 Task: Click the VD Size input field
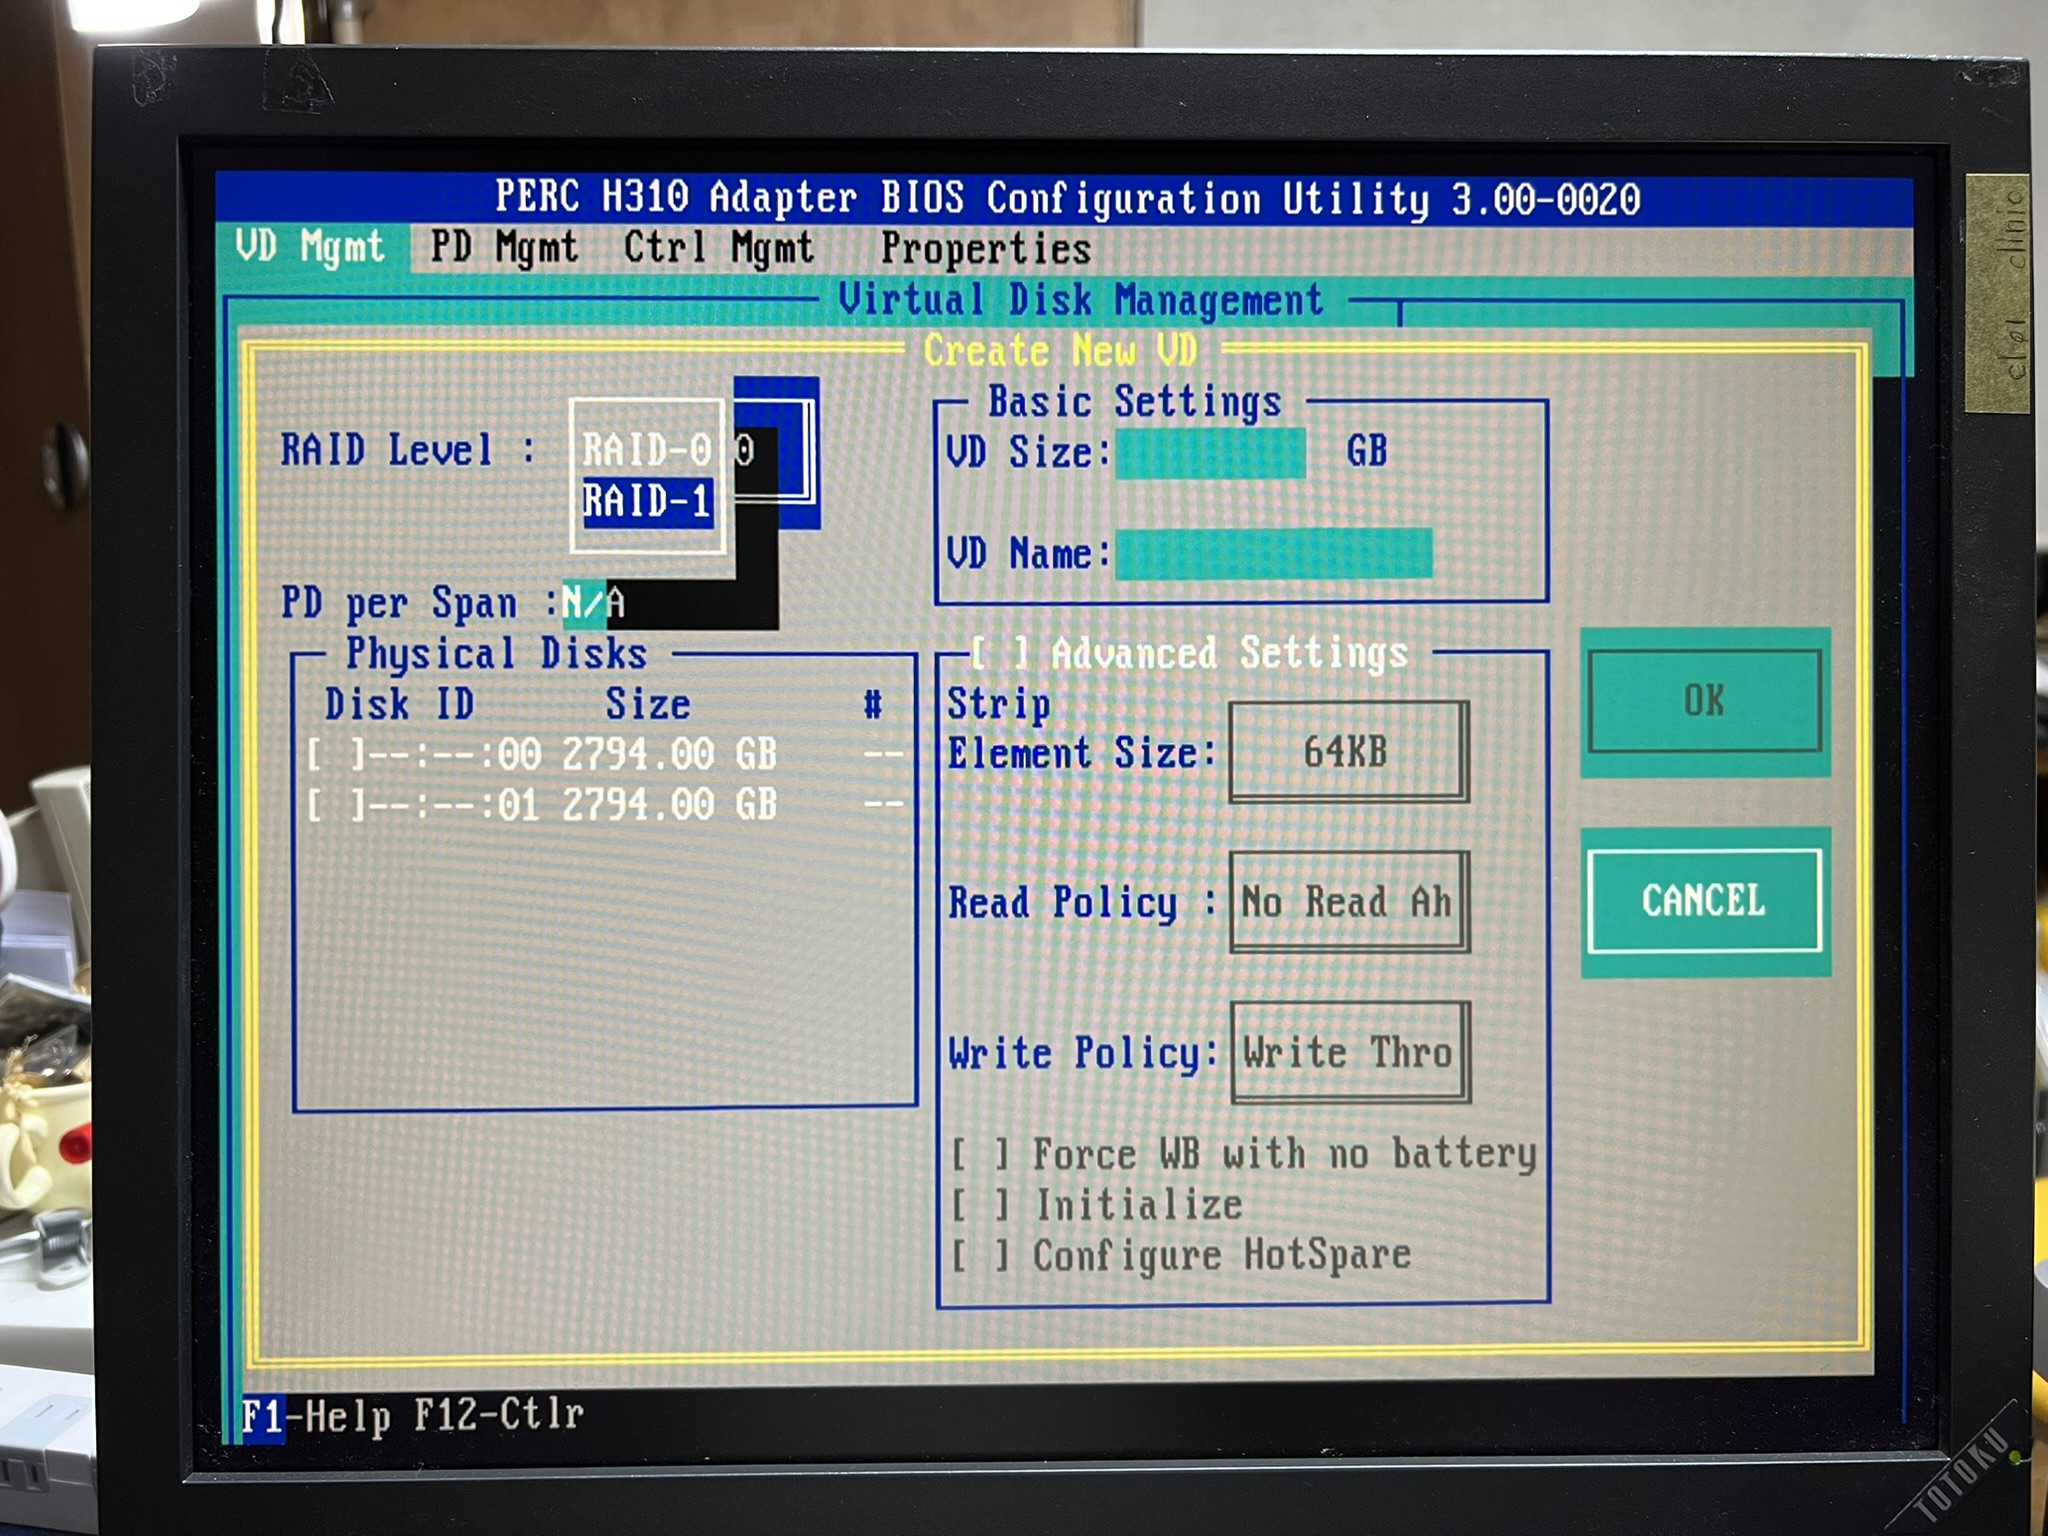coord(1210,453)
